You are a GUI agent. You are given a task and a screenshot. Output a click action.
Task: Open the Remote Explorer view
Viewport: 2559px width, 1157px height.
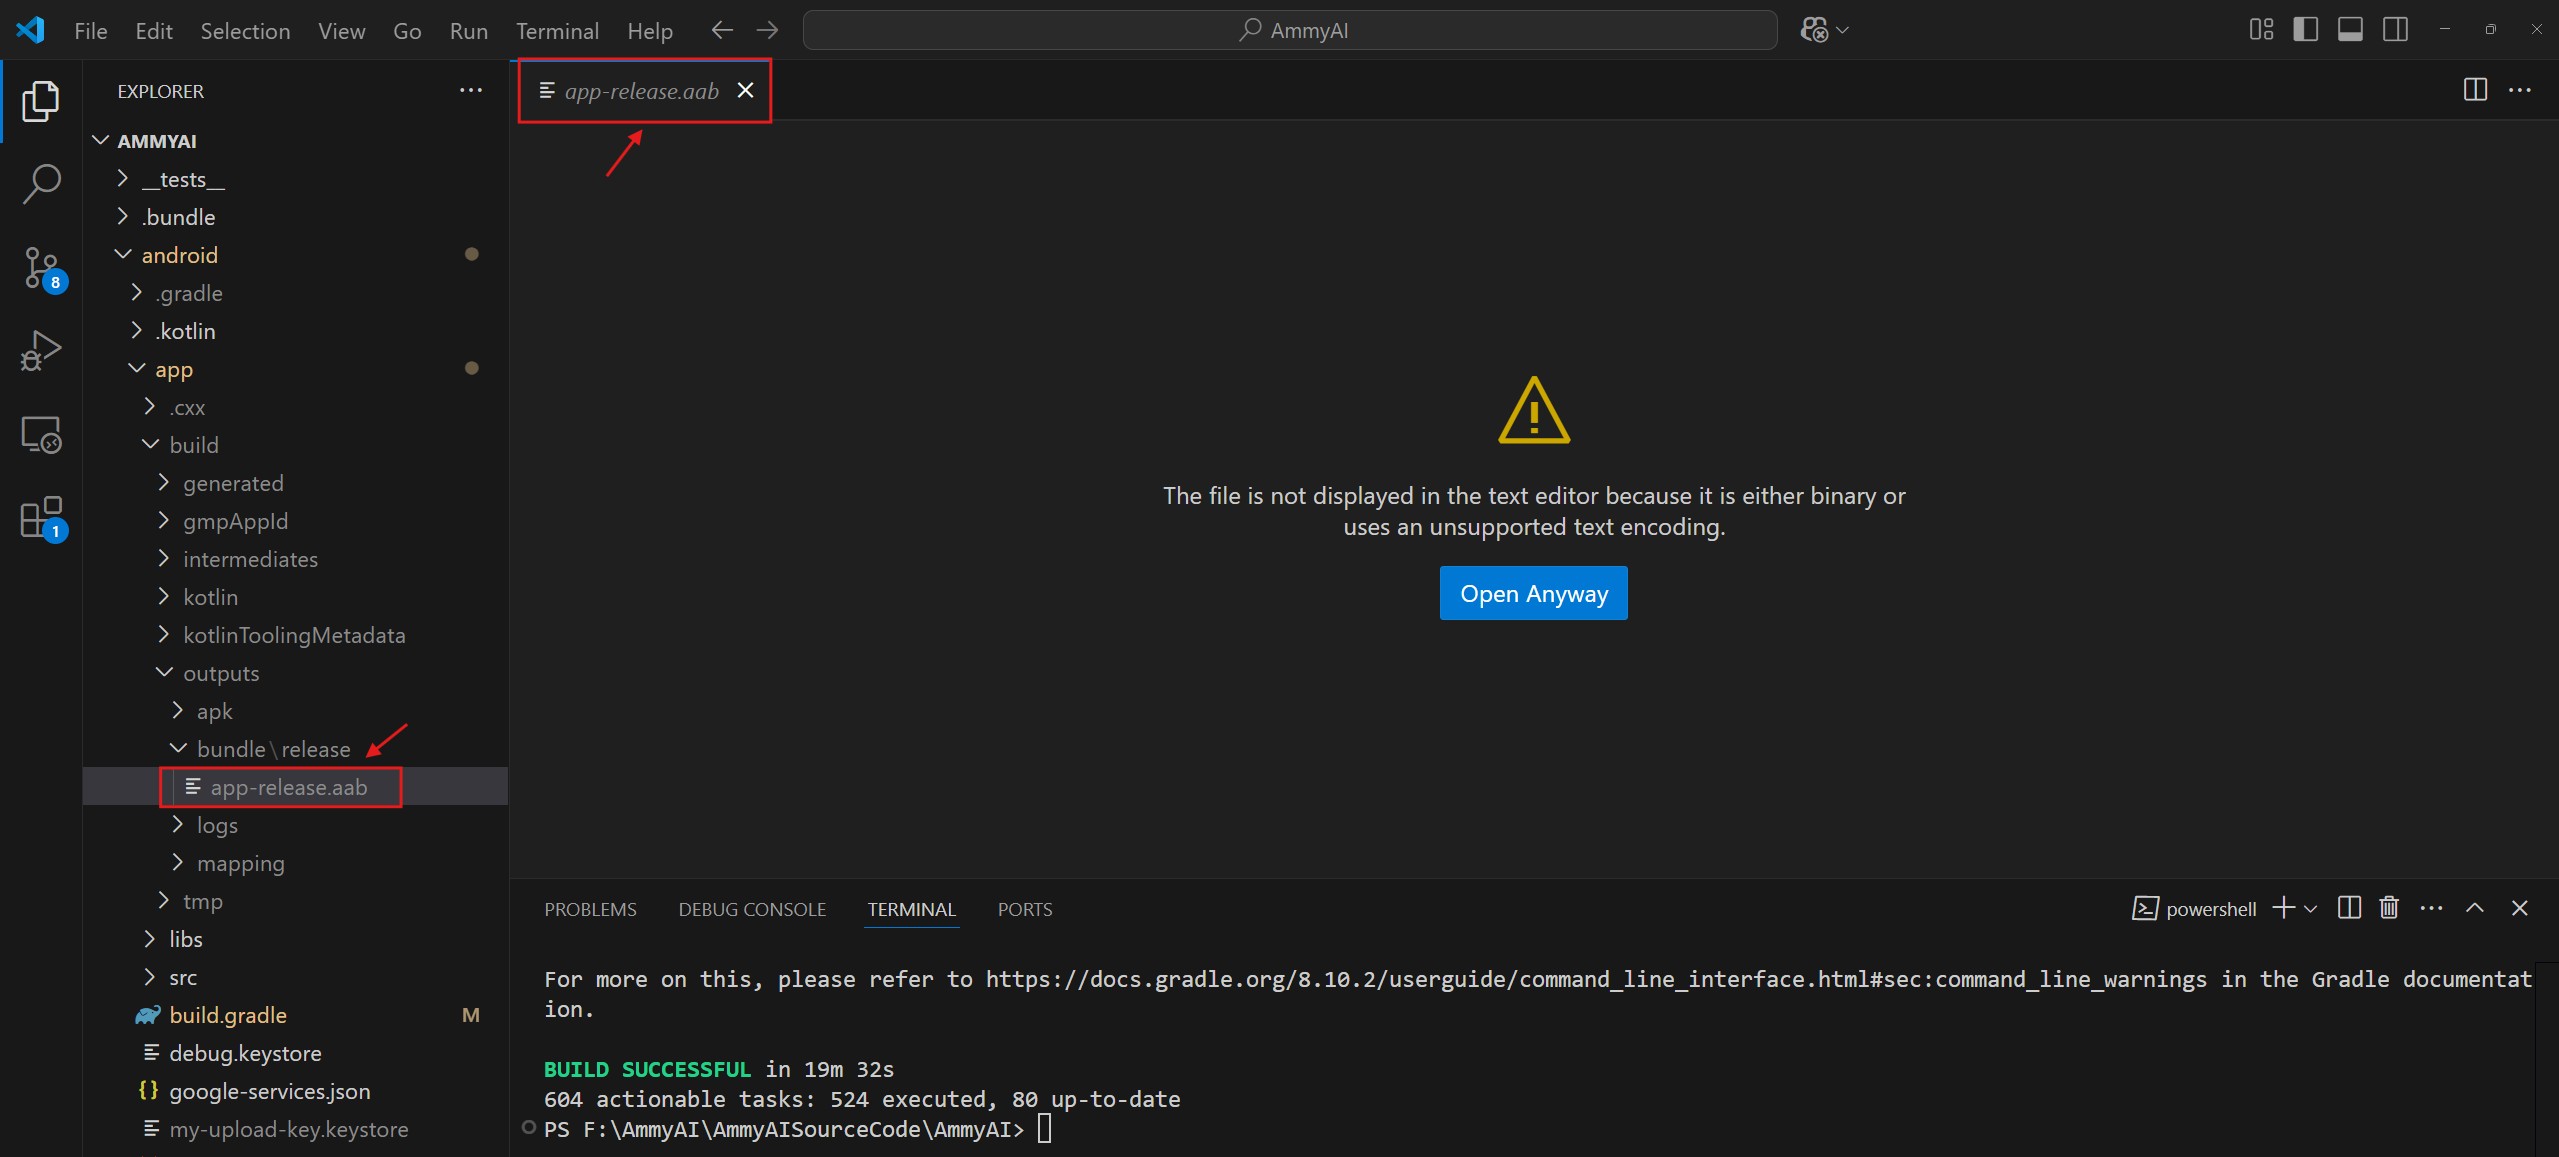[x=41, y=435]
